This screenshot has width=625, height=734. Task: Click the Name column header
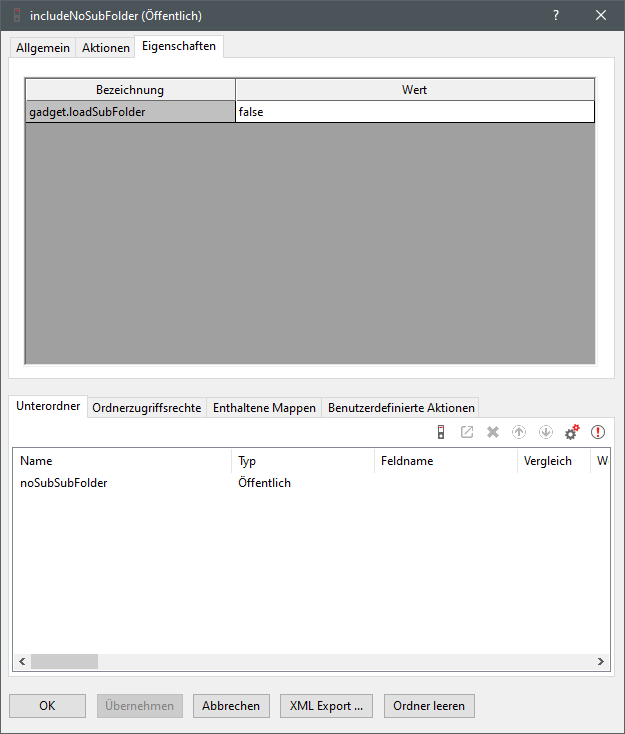pyautogui.click(x=122, y=461)
